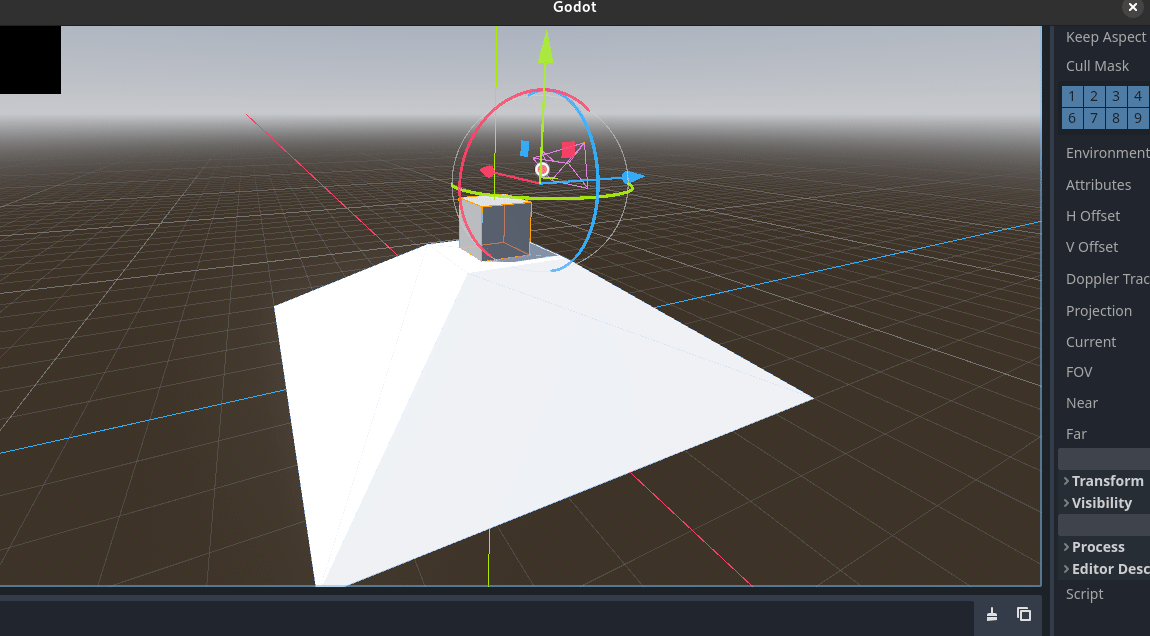Select the Environment property

click(1107, 152)
